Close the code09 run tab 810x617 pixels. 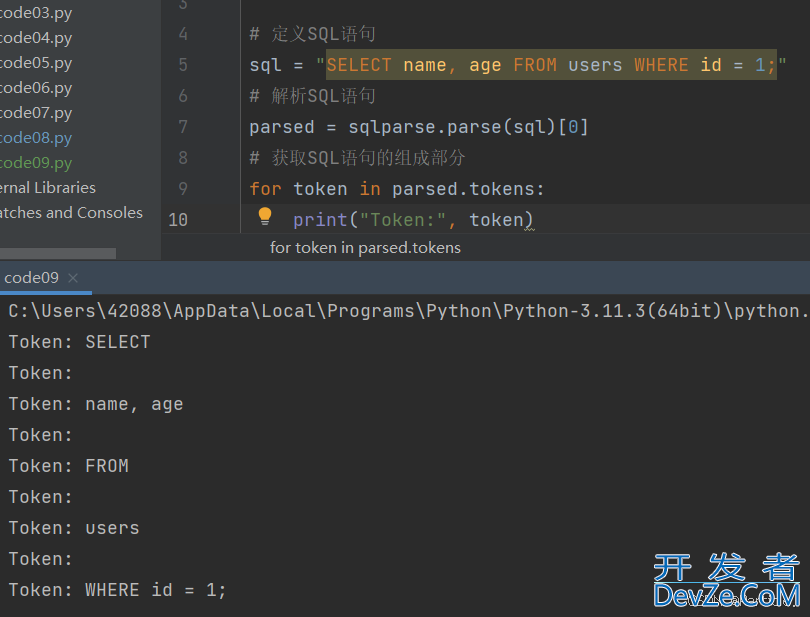(73, 278)
